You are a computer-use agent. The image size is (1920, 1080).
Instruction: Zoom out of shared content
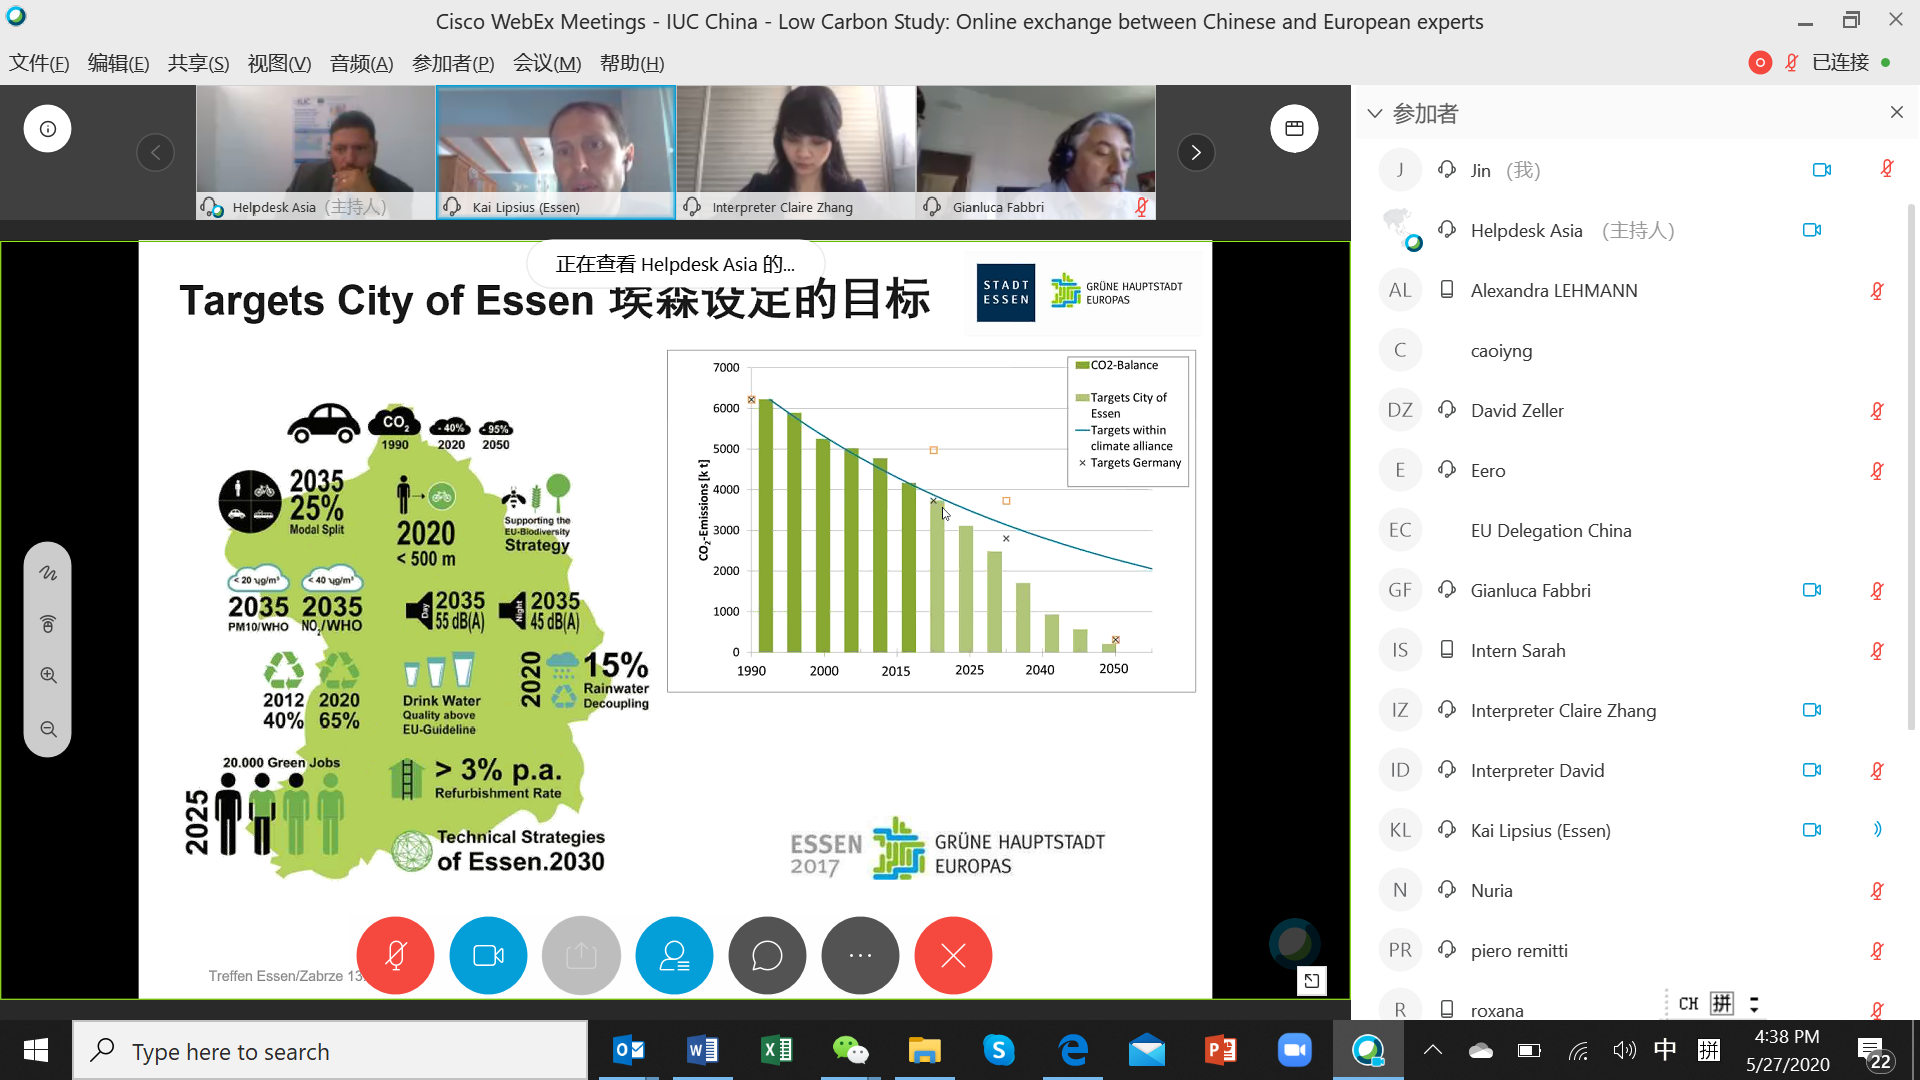click(48, 729)
